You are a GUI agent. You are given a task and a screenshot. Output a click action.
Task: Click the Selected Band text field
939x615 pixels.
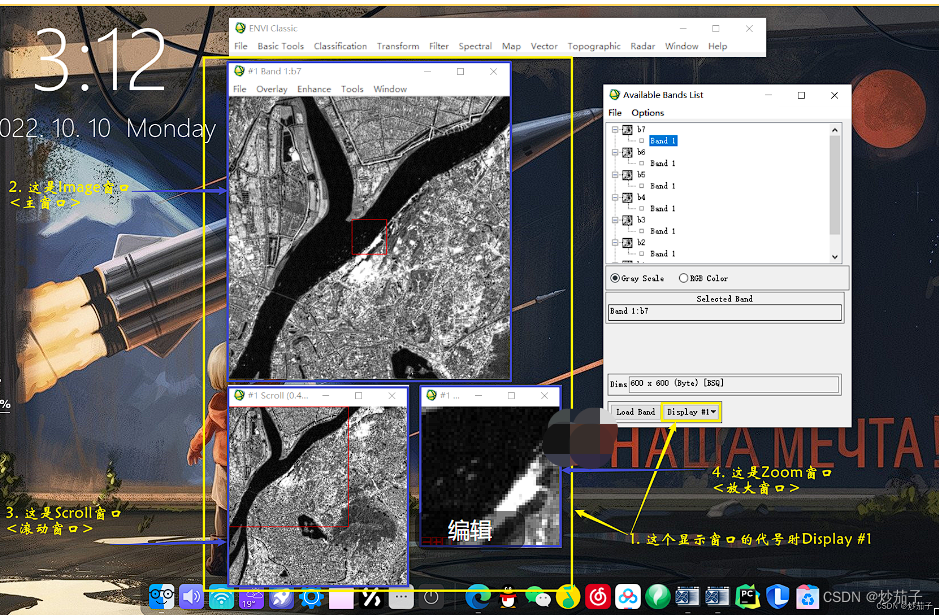tap(725, 311)
